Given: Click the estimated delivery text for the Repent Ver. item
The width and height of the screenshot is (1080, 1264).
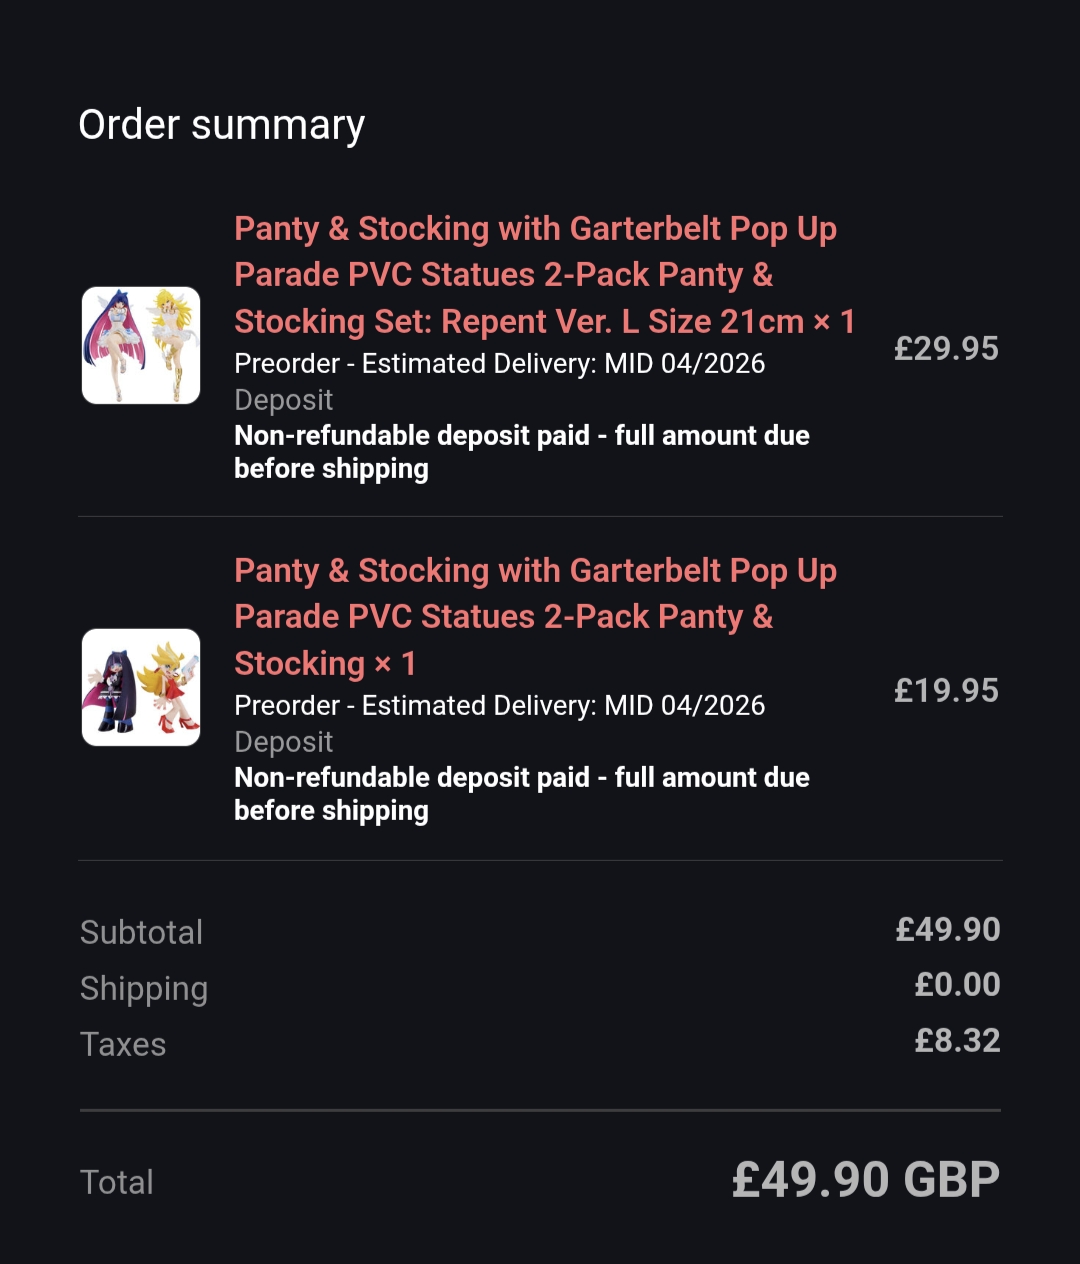Looking at the screenshot, I should (500, 363).
